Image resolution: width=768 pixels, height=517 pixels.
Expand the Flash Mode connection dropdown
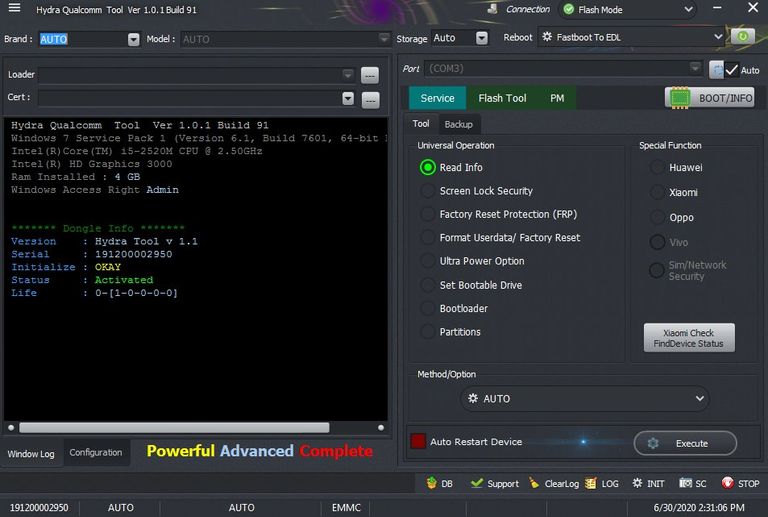pyautogui.click(x=688, y=9)
